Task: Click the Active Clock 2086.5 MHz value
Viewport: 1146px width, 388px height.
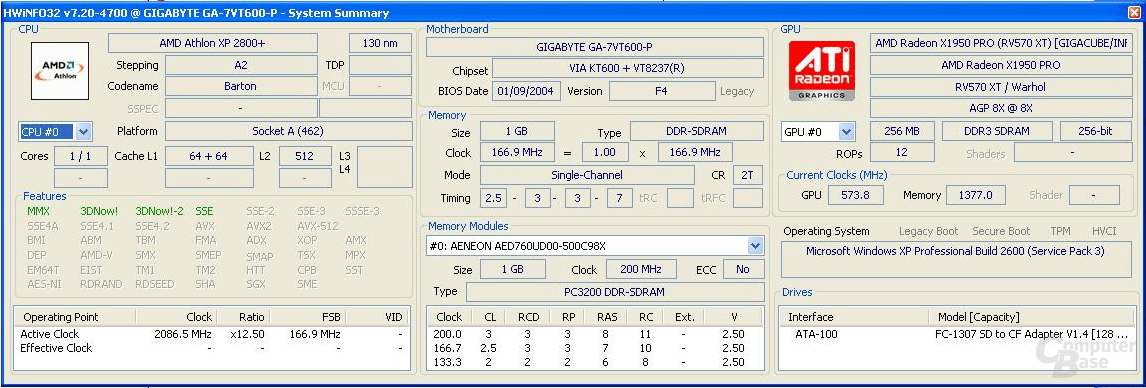Action: coord(183,334)
